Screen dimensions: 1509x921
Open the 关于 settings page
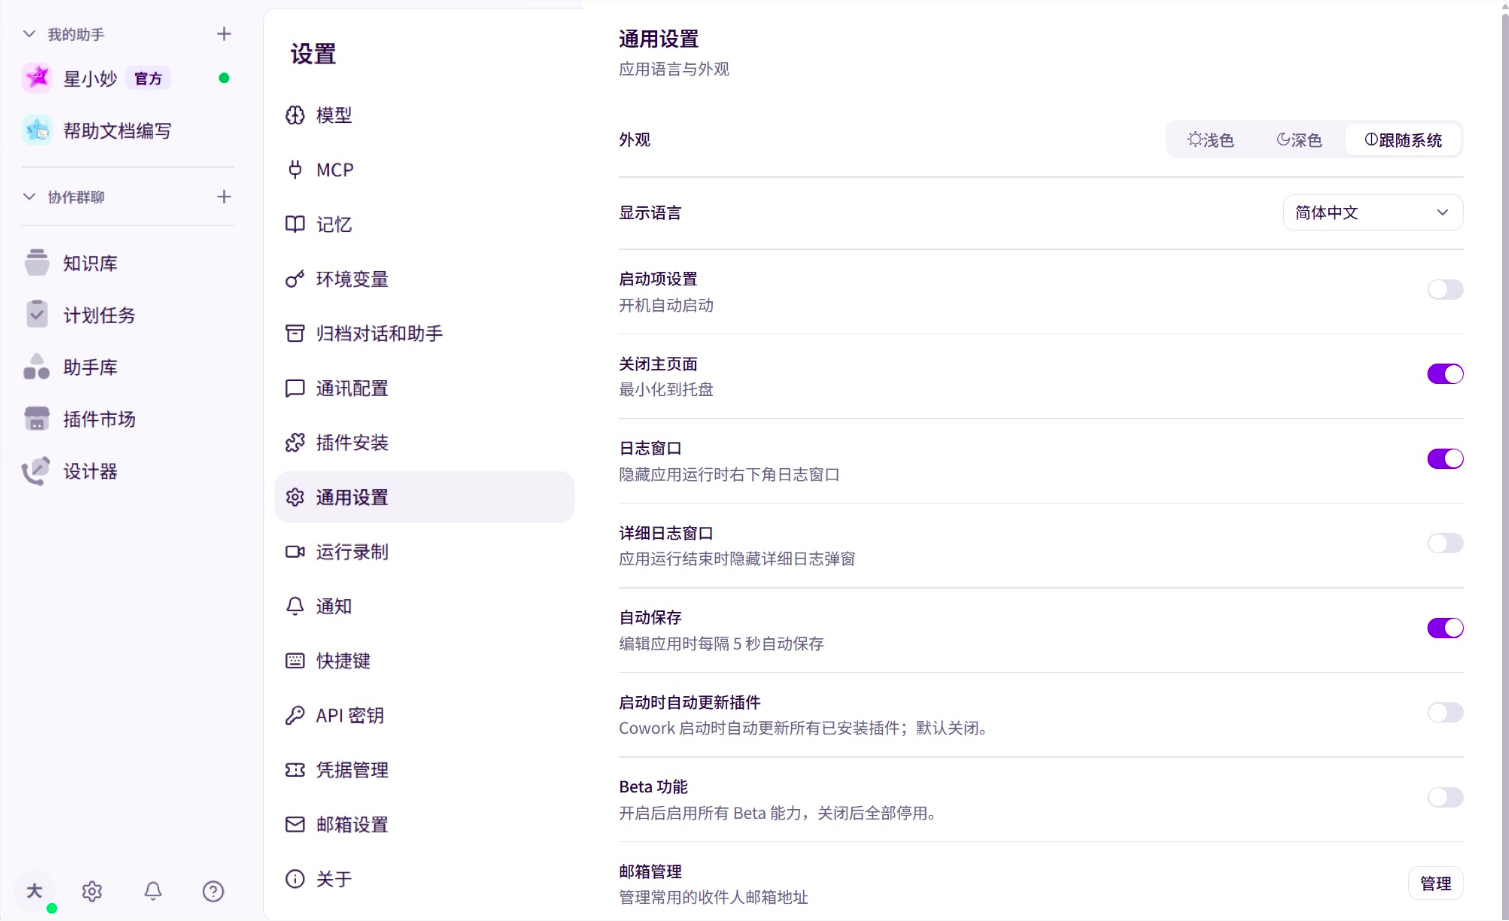(424, 879)
